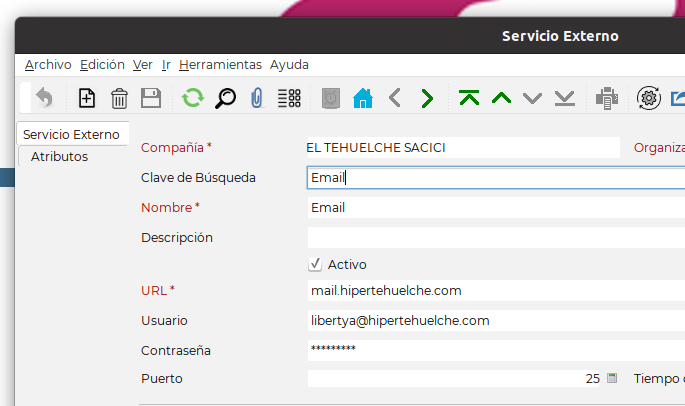Viewport: 685px width, 406px height.
Task: Click the Compañía field showing EL TEHUELCHE SACICI
Action: pyautogui.click(x=463, y=148)
